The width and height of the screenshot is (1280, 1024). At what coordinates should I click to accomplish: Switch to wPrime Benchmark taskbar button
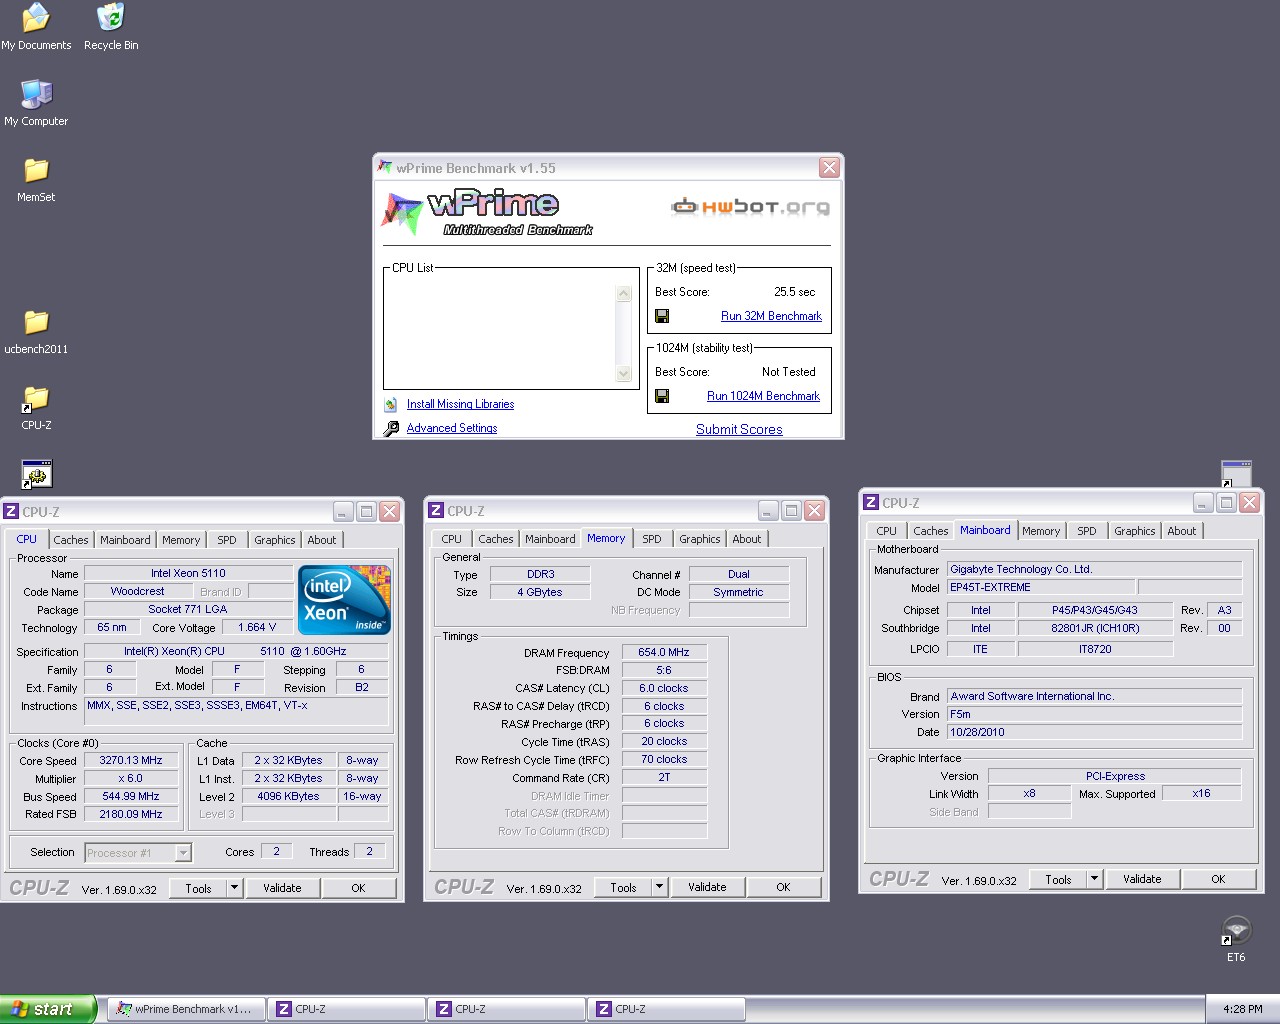pyautogui.click(x=186, y=1009)
